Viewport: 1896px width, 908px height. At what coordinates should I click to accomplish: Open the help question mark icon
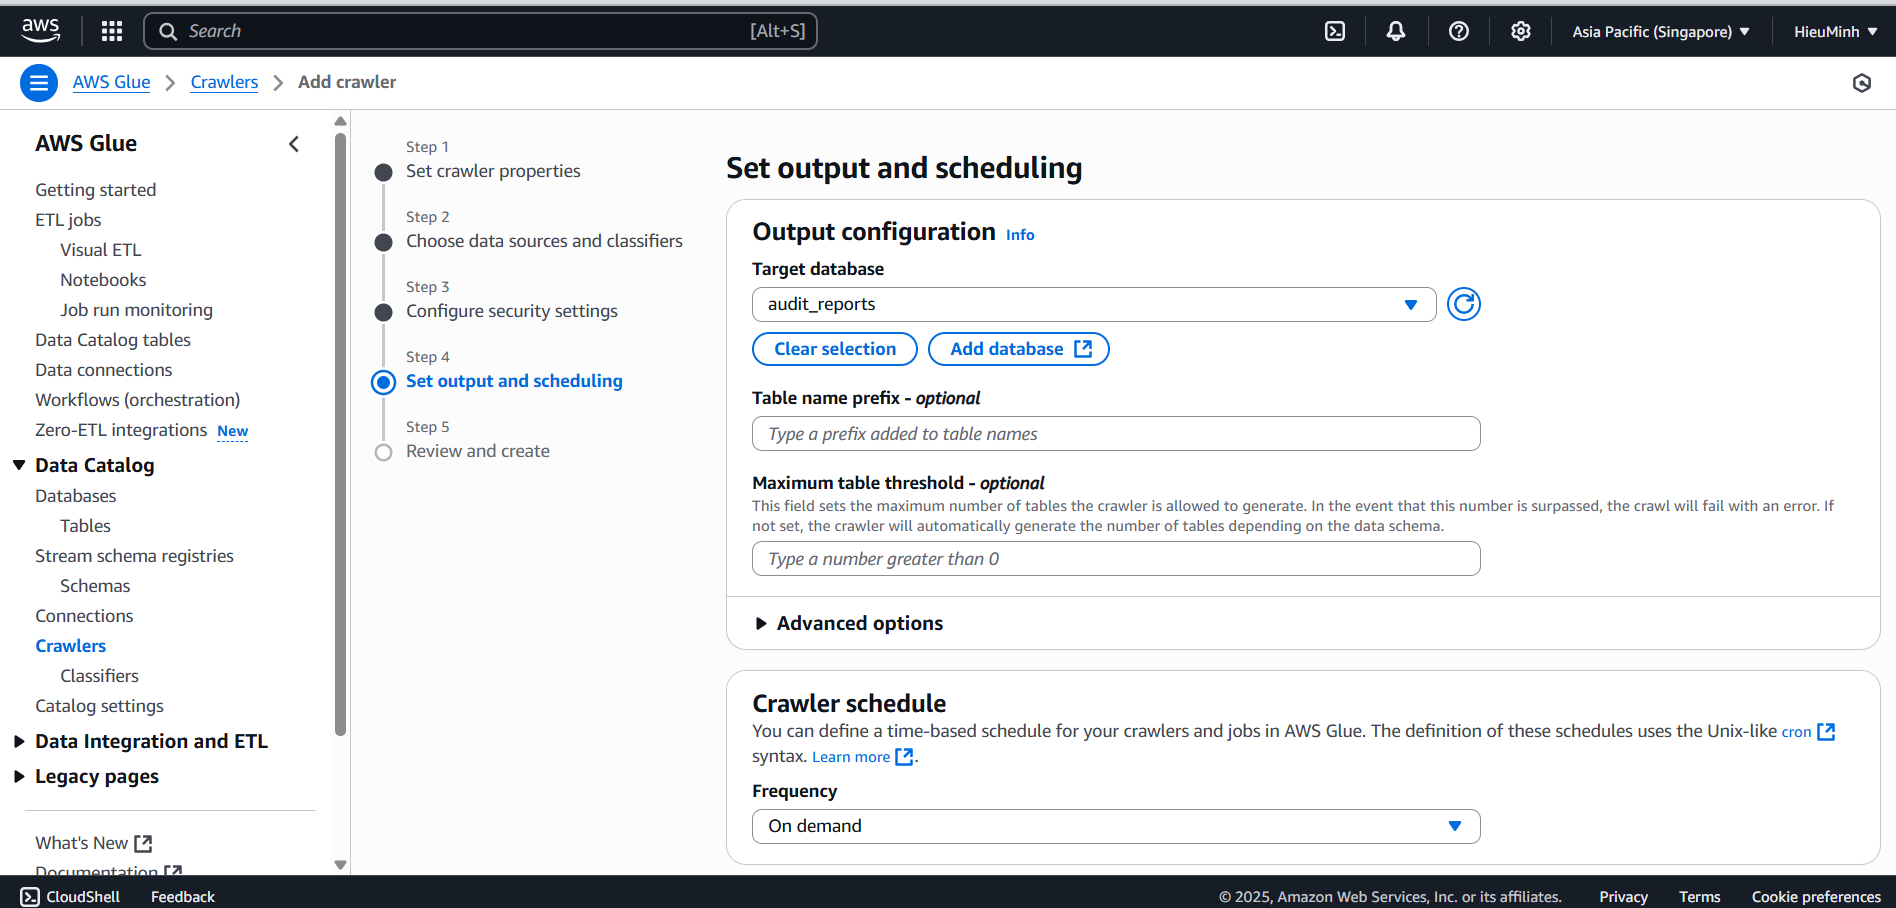point(1459,31)
